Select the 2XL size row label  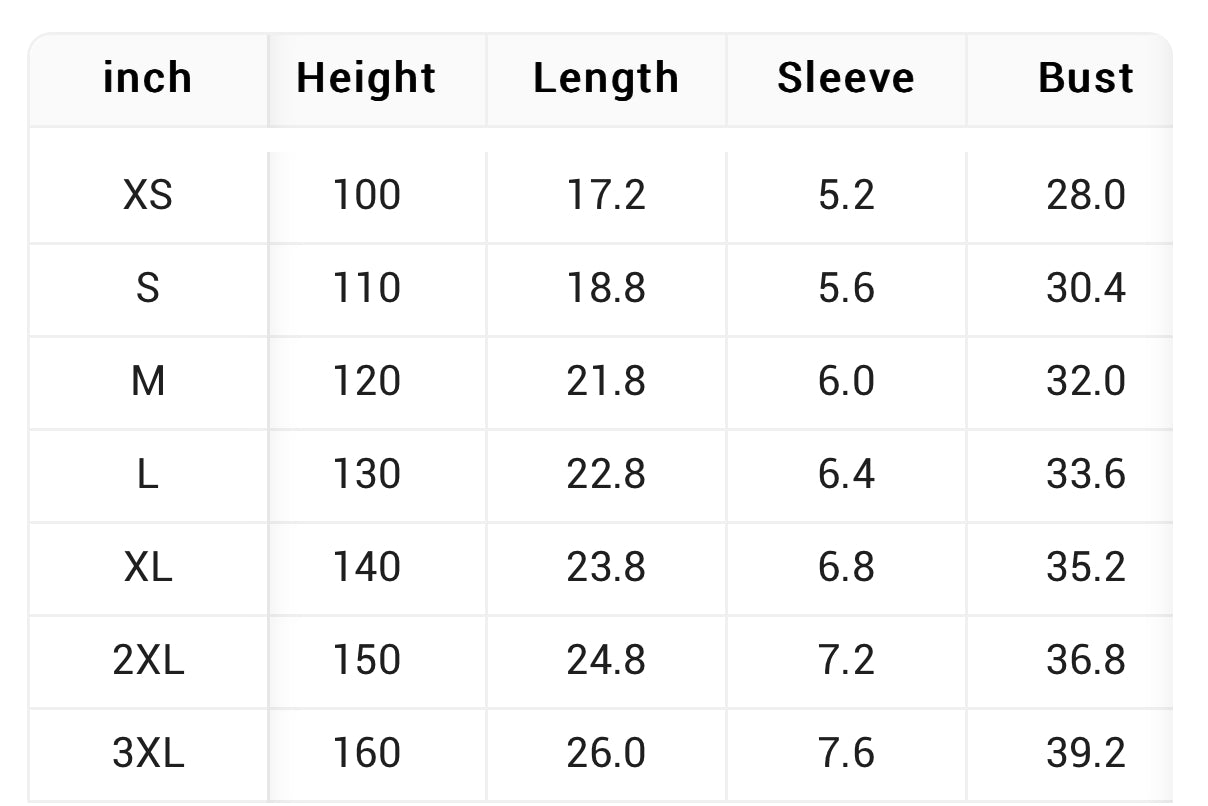tap(148, 660)
